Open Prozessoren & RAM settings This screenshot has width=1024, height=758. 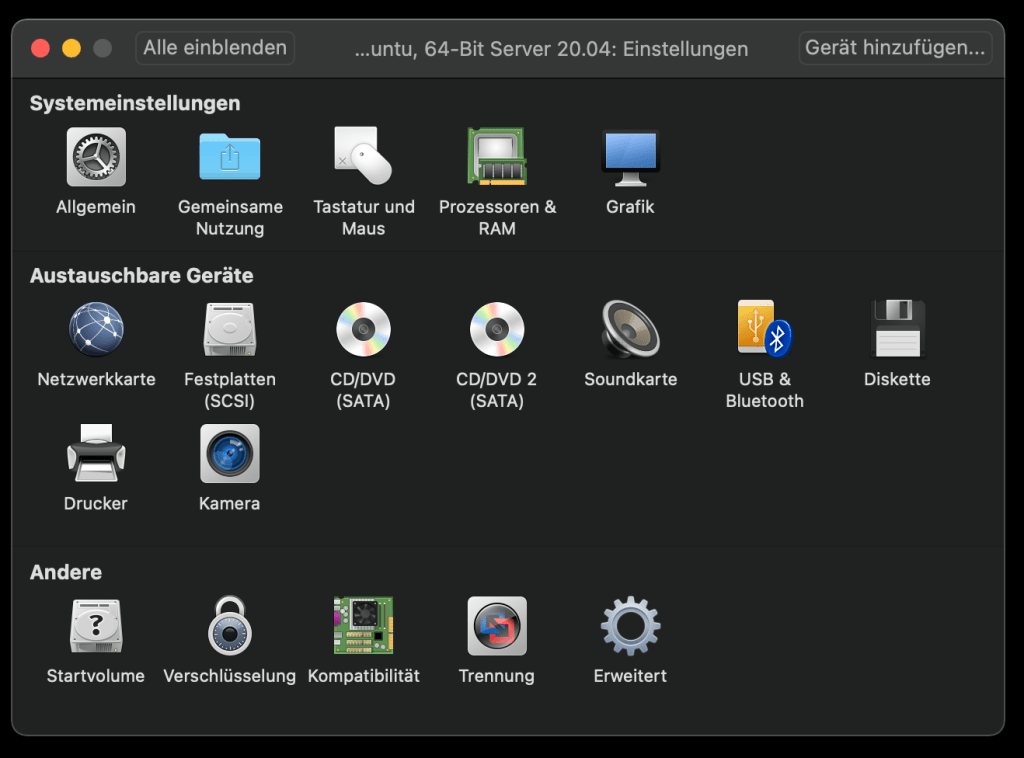(x=497, y=157)
